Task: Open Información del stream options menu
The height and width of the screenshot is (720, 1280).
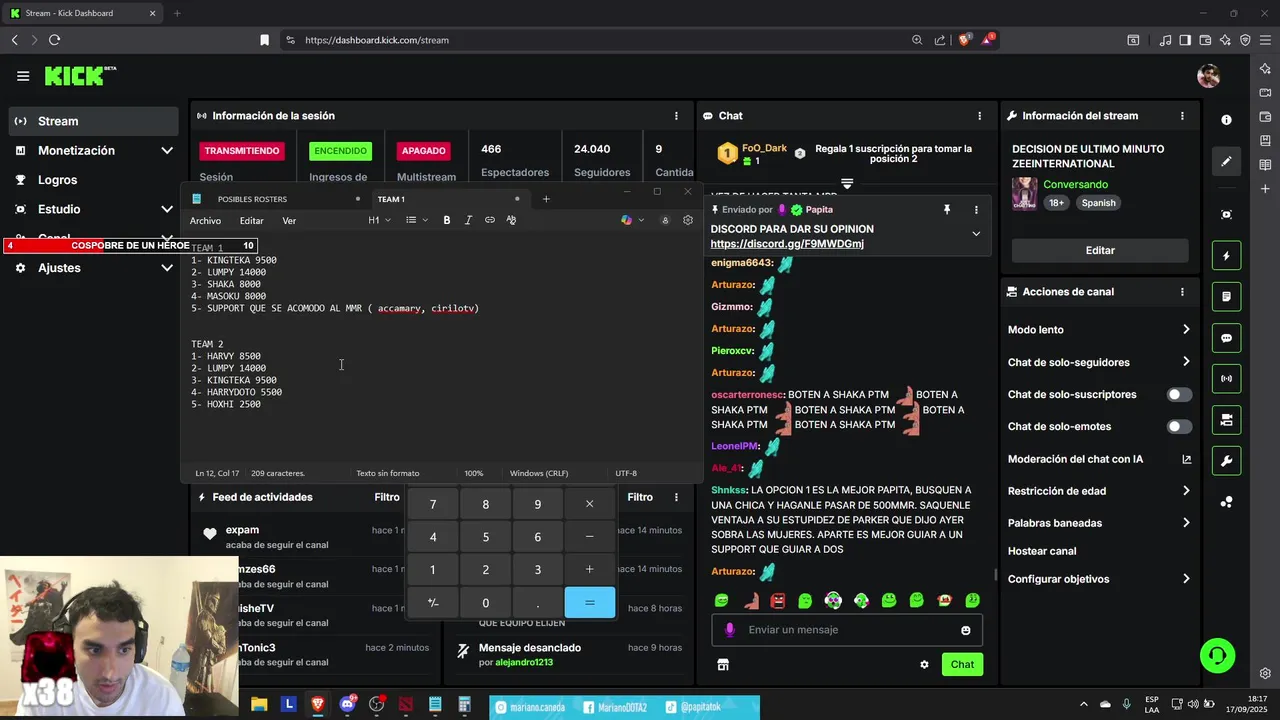Action: 1183,116
